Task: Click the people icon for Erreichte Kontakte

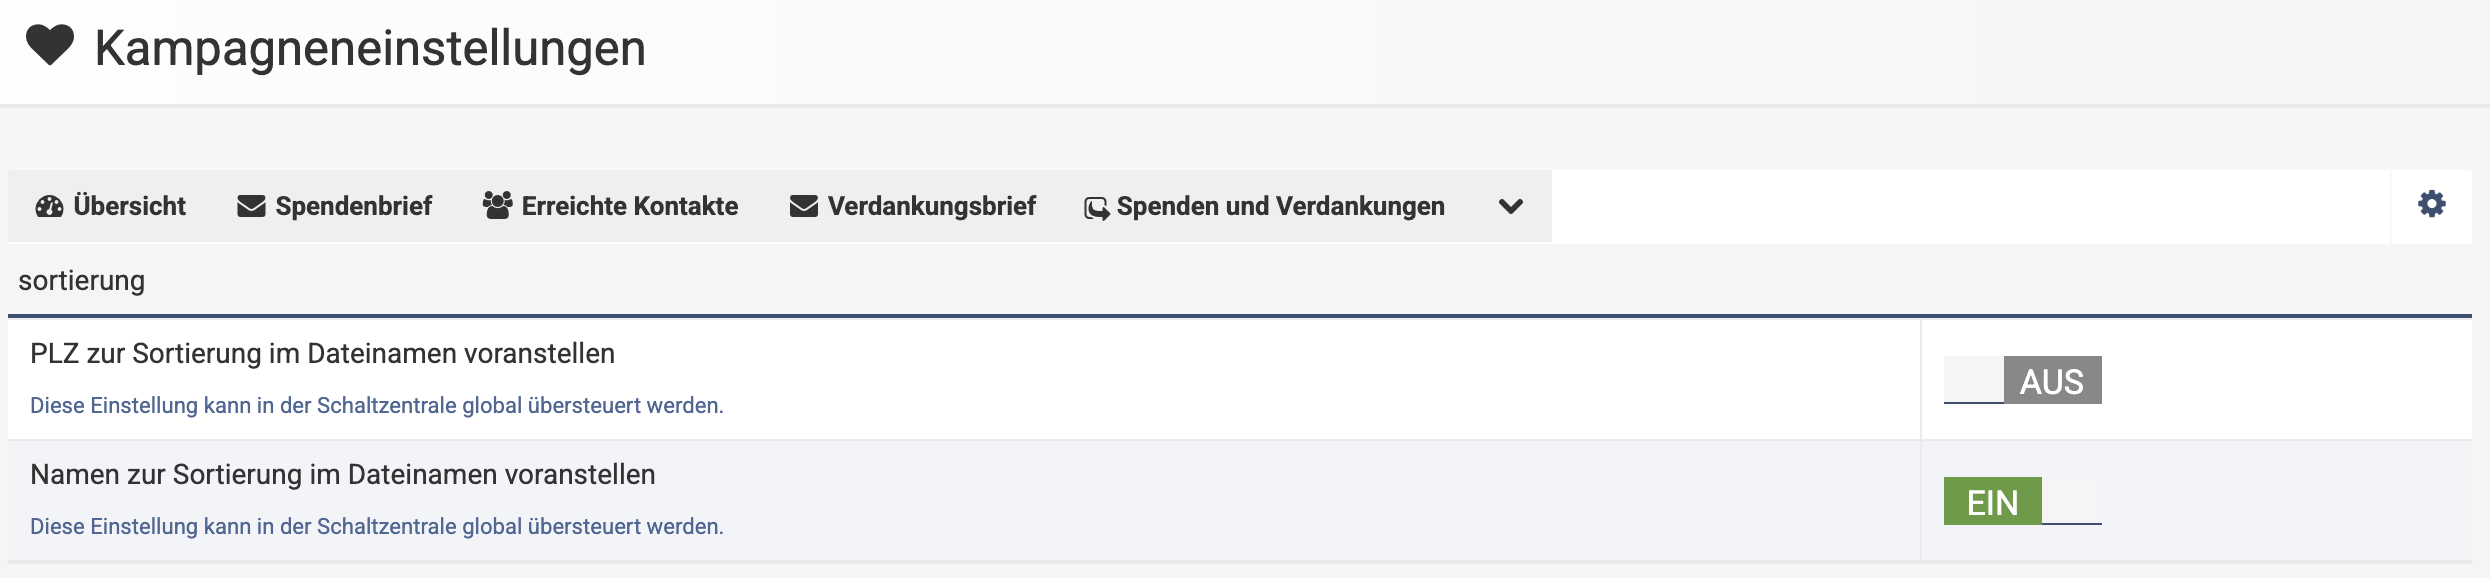Action: (497, 205)
